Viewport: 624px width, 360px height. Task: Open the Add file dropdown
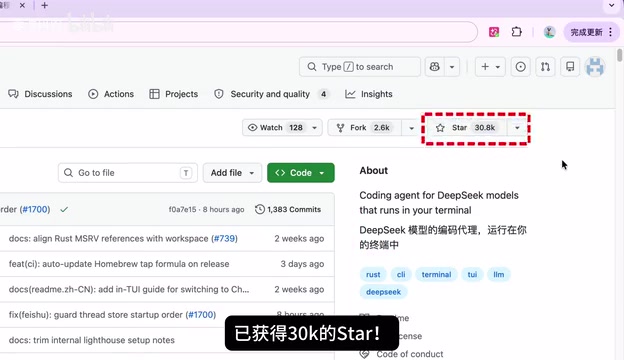pyautogui.click(x=232, y=173)
